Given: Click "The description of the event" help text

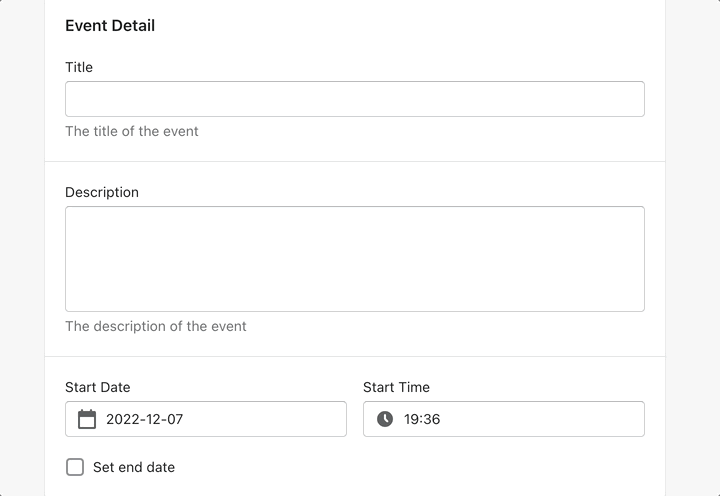Looking at the screenshot, I should point(156,326).
